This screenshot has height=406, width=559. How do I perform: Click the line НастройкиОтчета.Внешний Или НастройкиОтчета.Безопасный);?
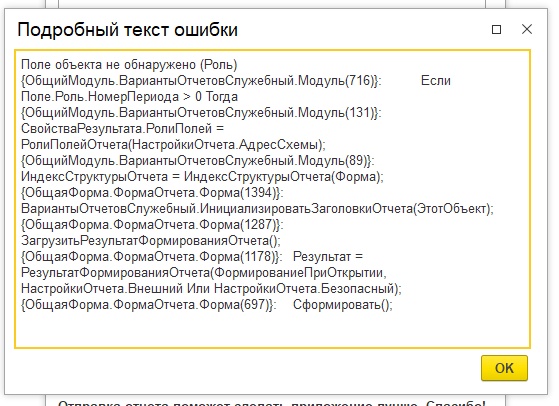[x=211, y=289]
